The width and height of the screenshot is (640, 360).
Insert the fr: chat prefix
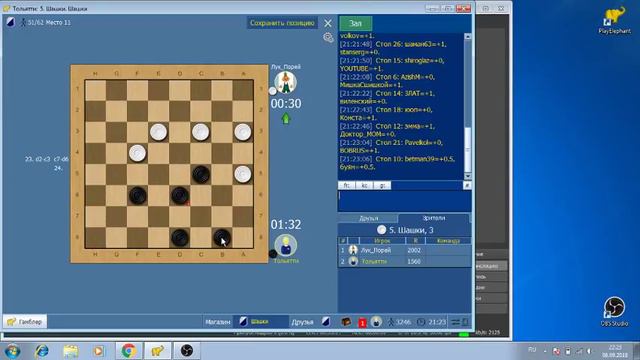click(x=347, y=185)
